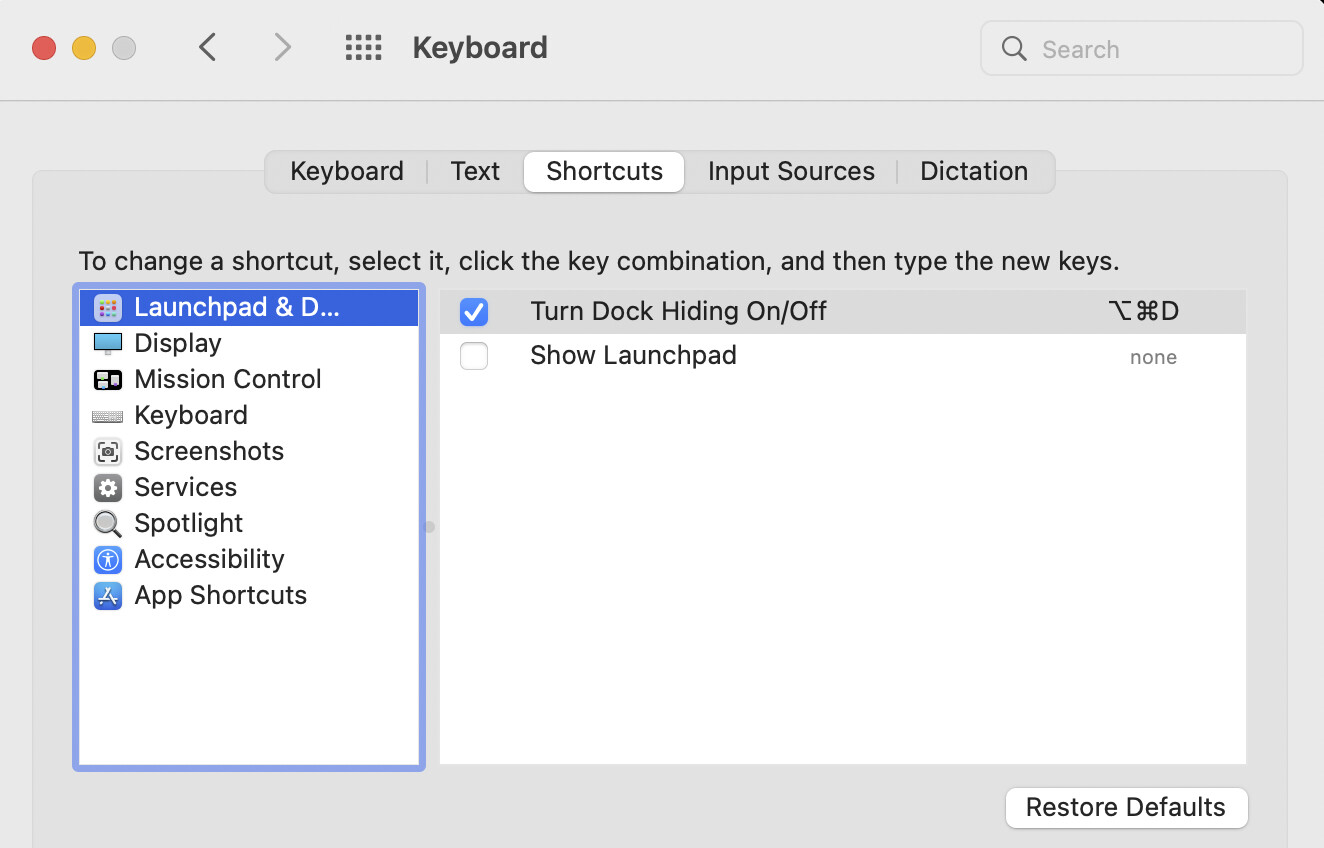Choose the Accessibility icon in the sidebar

(108, 560)
